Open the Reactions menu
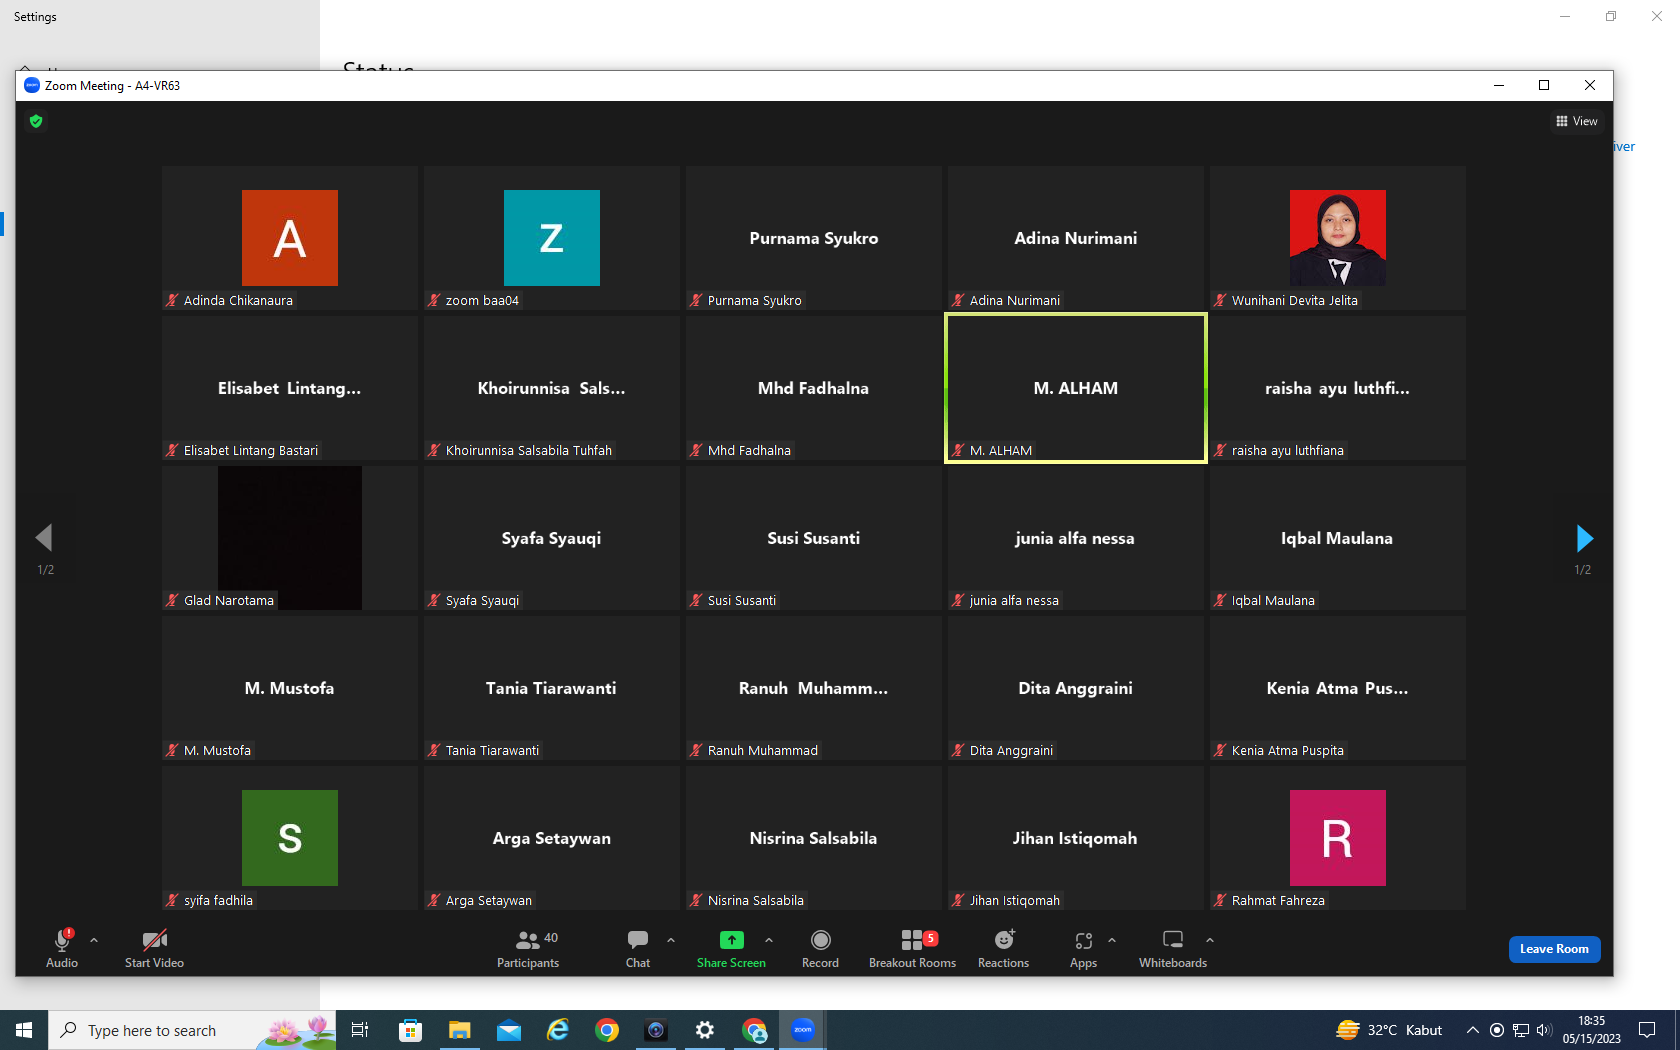 click(x=1003, y=948)
